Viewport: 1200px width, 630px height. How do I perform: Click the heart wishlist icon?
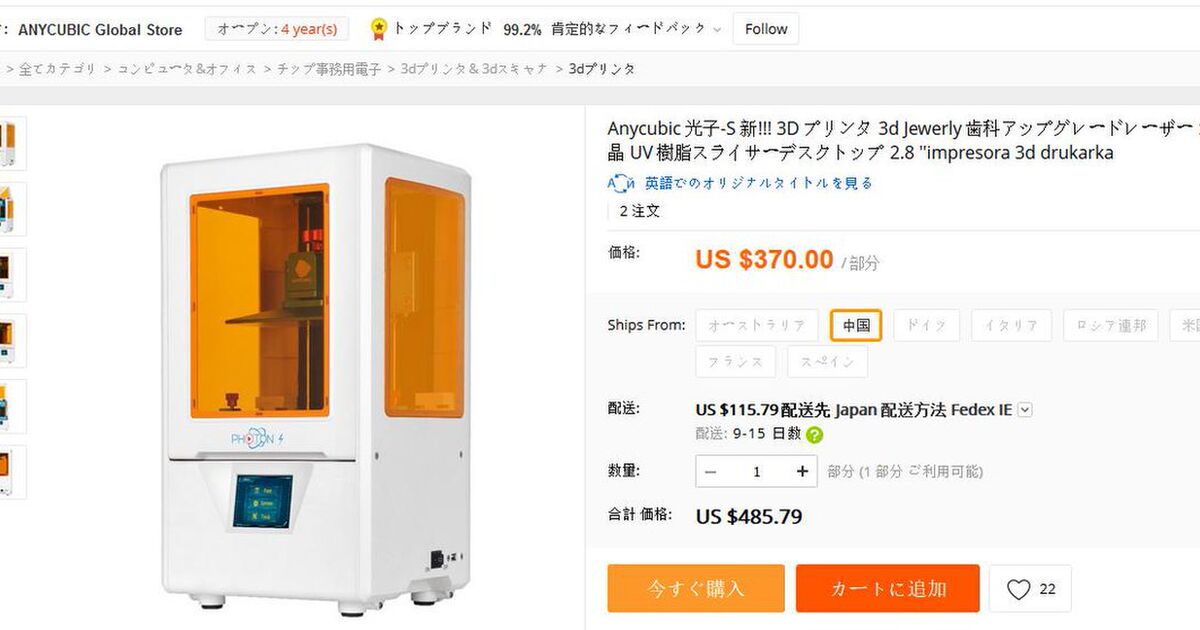[1018, 589]
